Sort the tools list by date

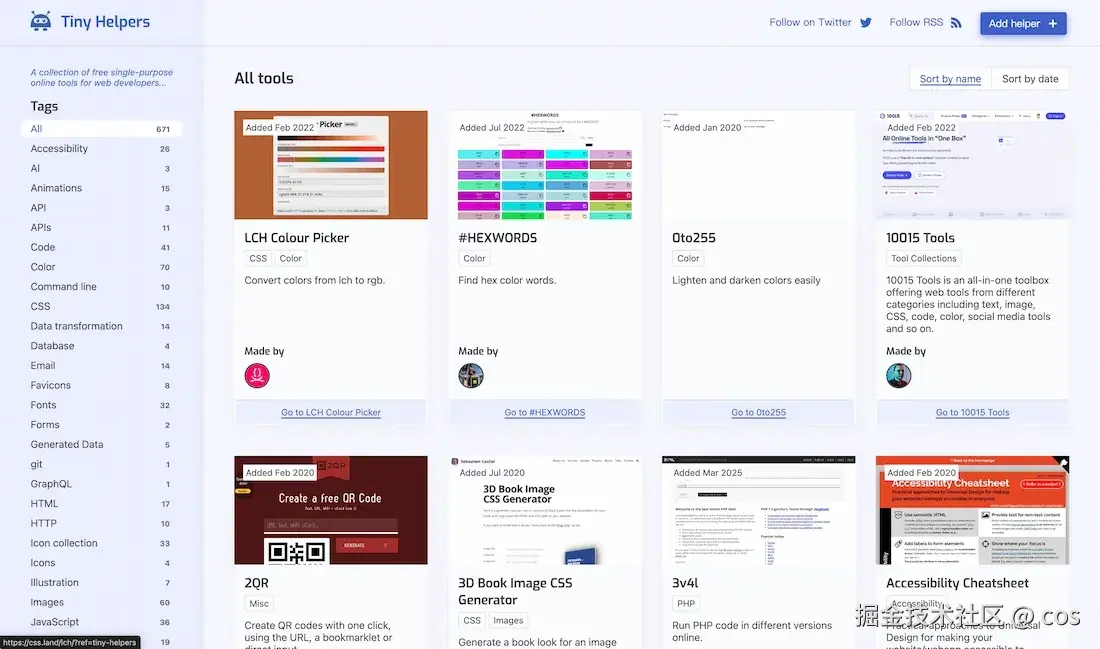point(1030,77)
